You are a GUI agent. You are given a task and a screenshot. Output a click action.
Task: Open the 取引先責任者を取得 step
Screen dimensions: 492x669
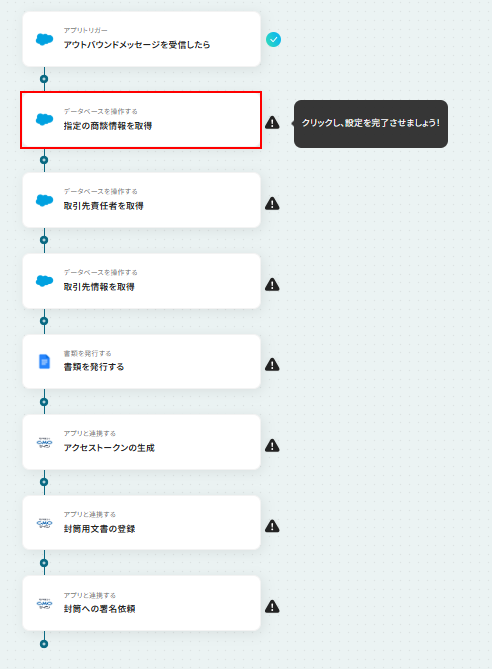142,200
